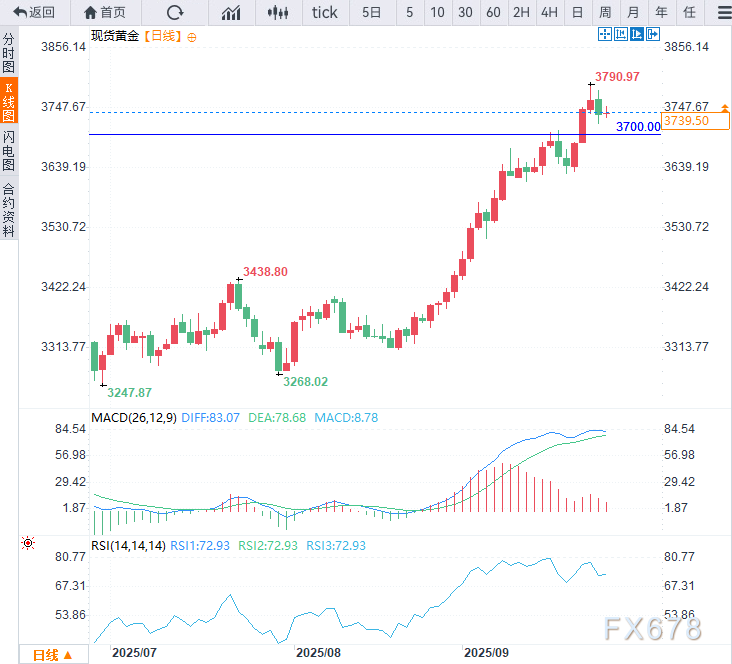This screenshot has height=664, width=732.
Task: Open the 首页 home page
Action: 105,12
